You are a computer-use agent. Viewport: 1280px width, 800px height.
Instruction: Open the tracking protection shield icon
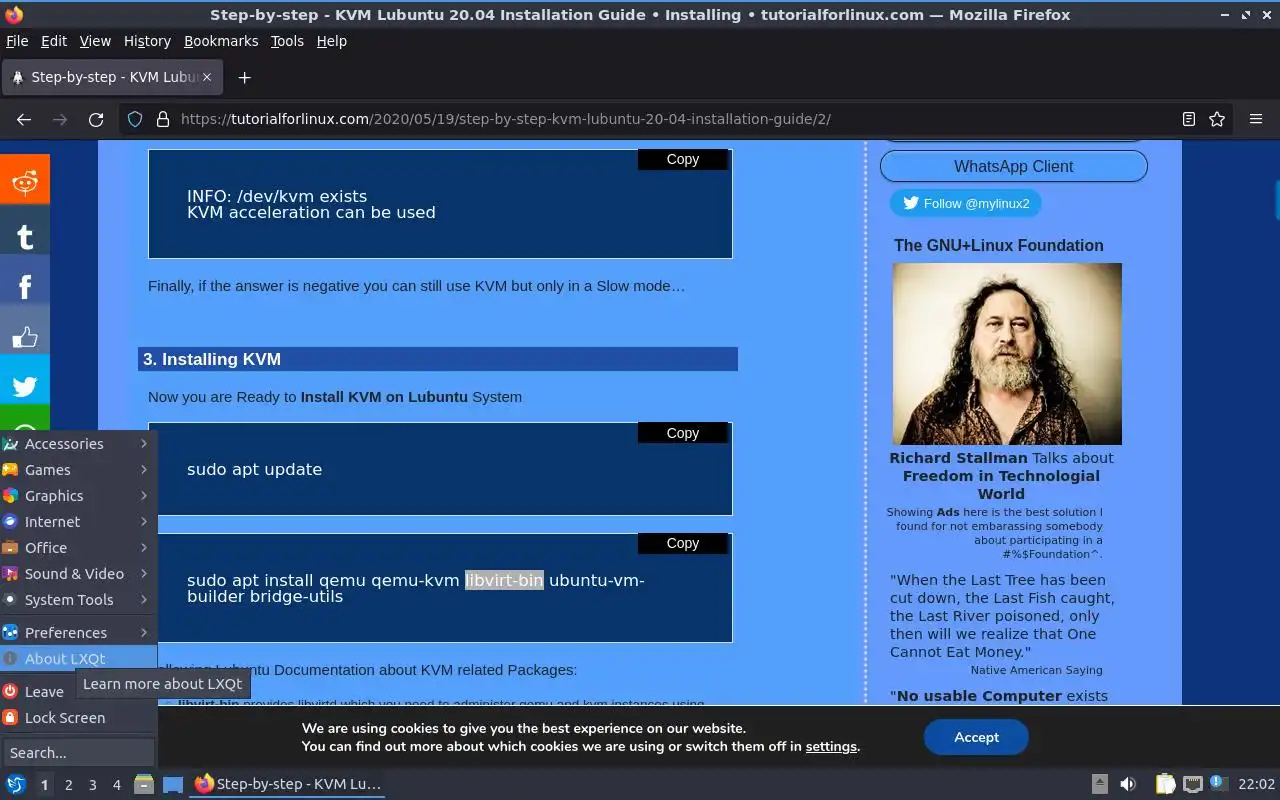pos(135,119)
